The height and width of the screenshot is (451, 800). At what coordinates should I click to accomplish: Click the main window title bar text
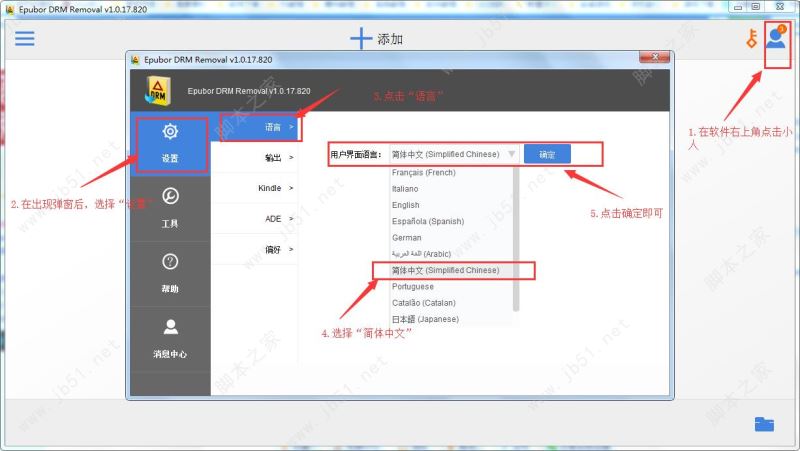(x=83, y=9)
